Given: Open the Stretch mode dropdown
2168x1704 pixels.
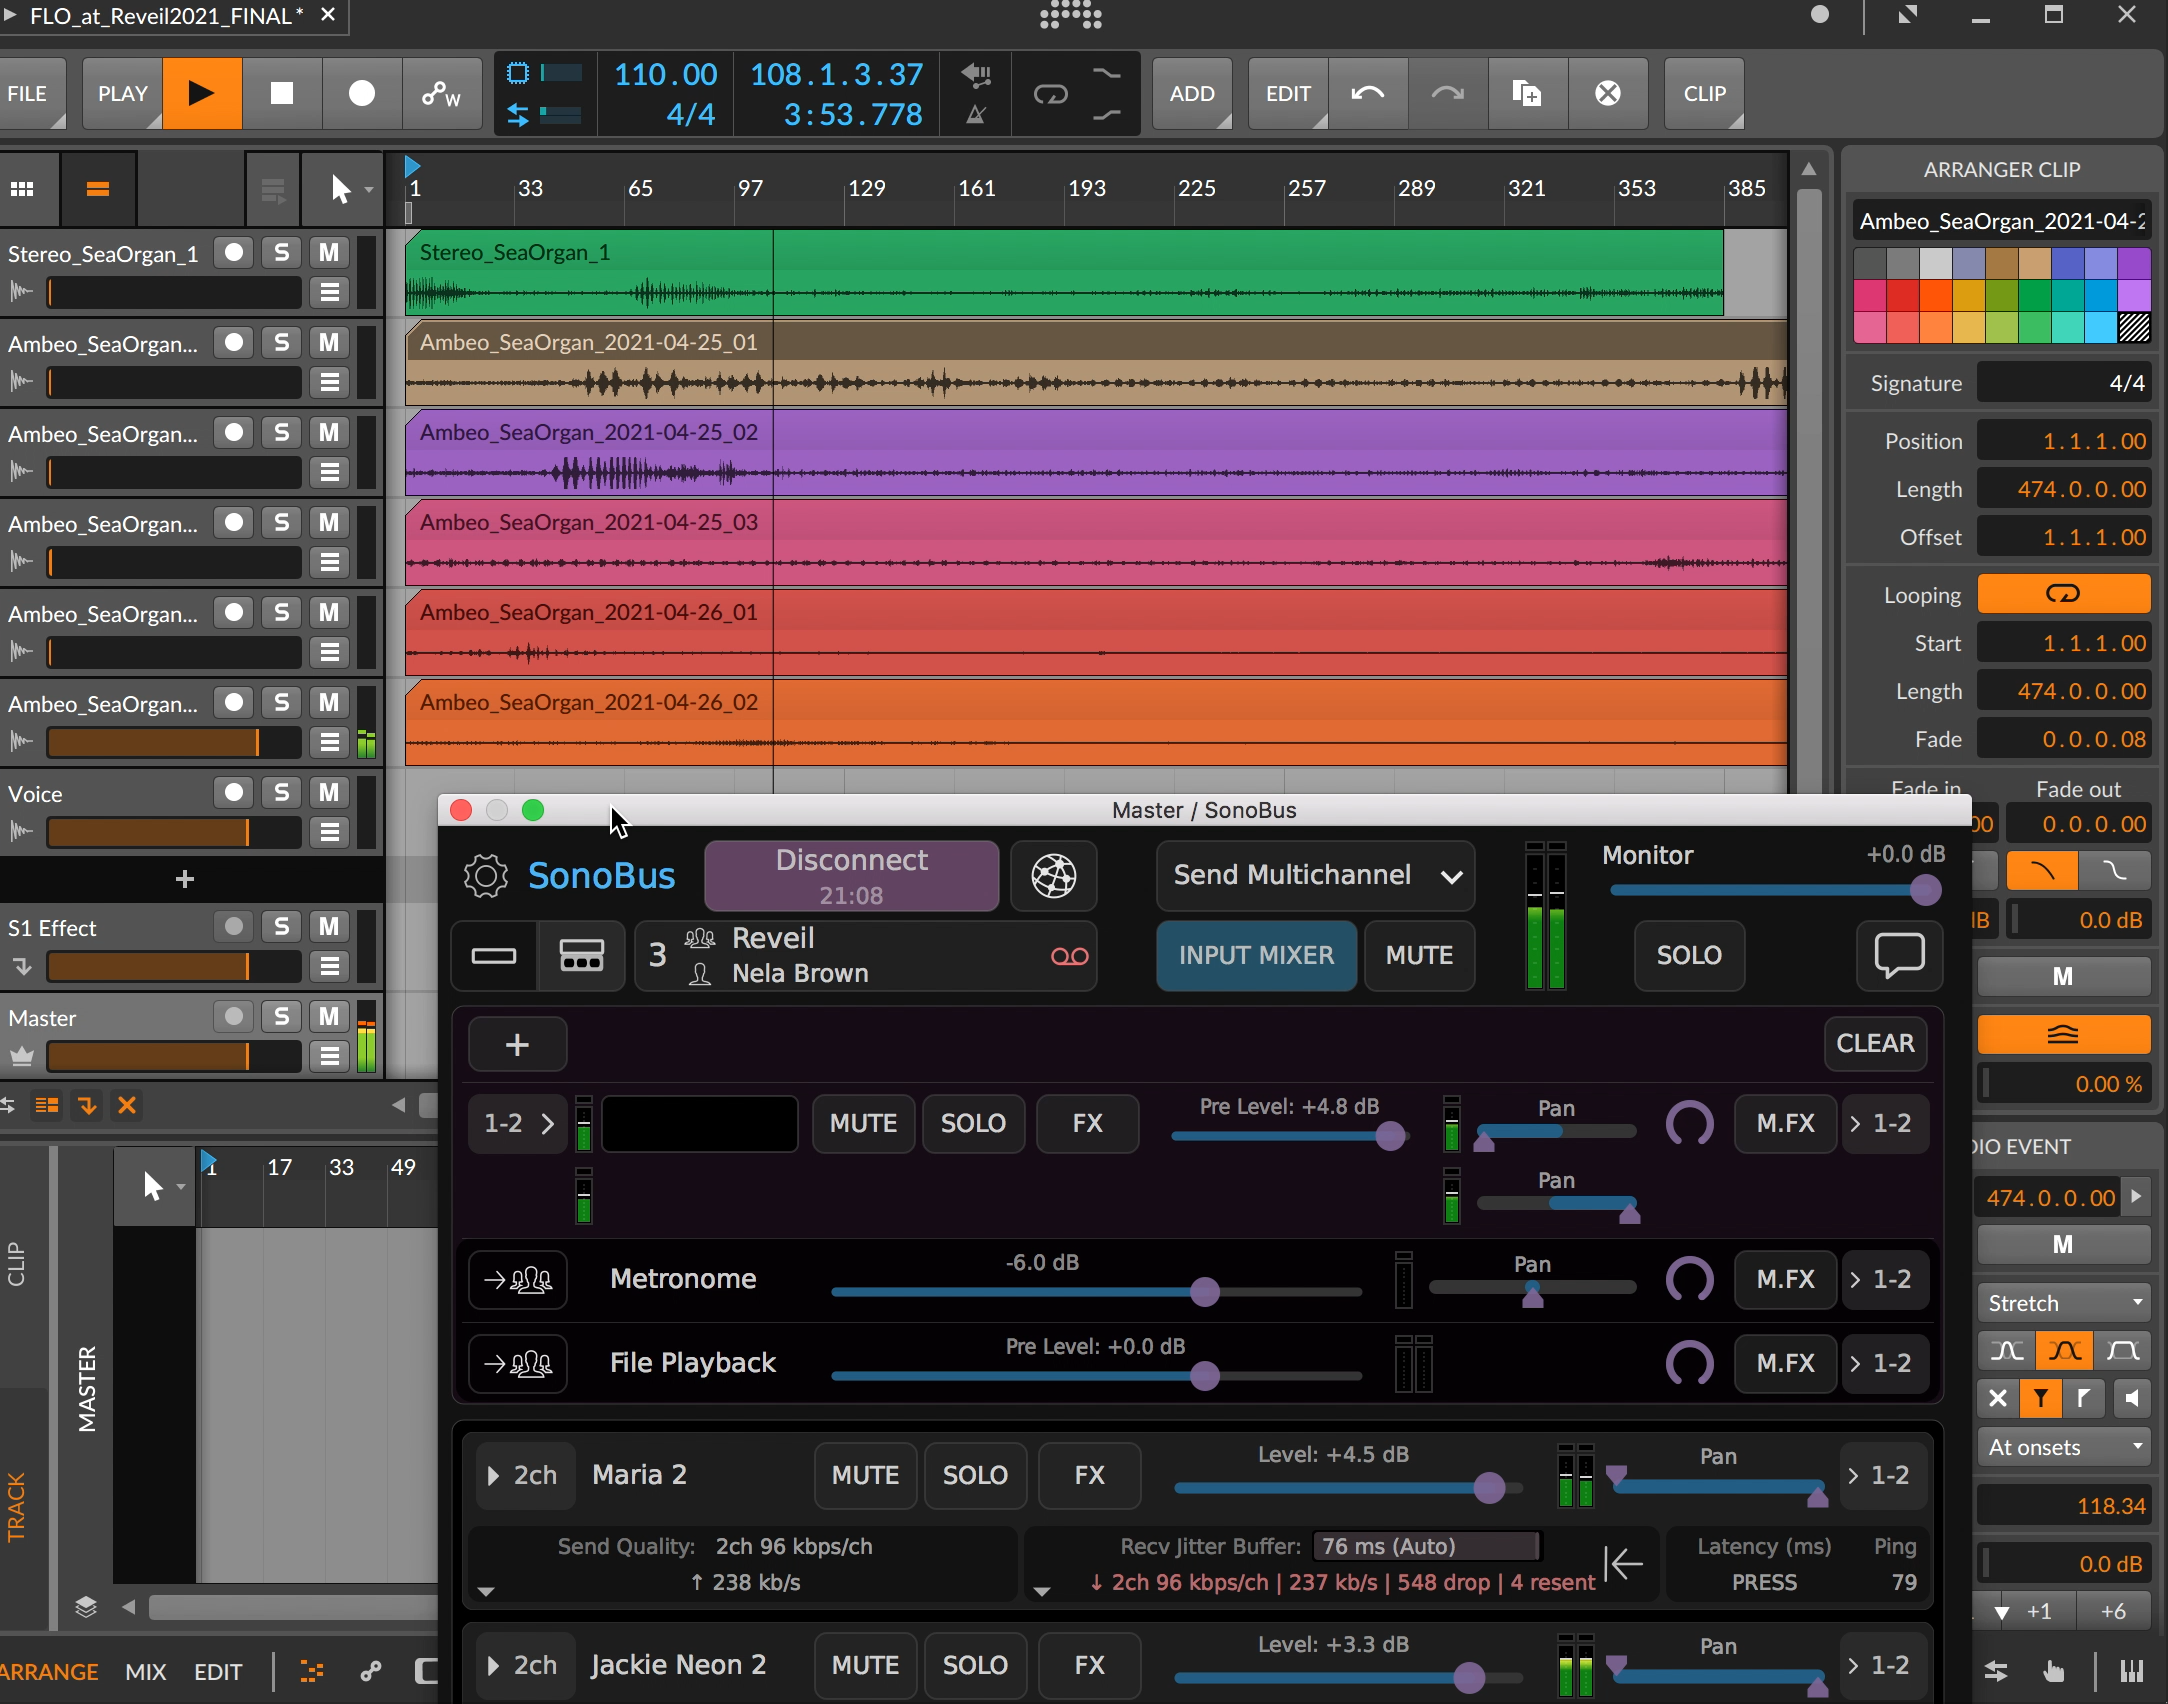Looking at the screenshot, I should [2062, 1303].
